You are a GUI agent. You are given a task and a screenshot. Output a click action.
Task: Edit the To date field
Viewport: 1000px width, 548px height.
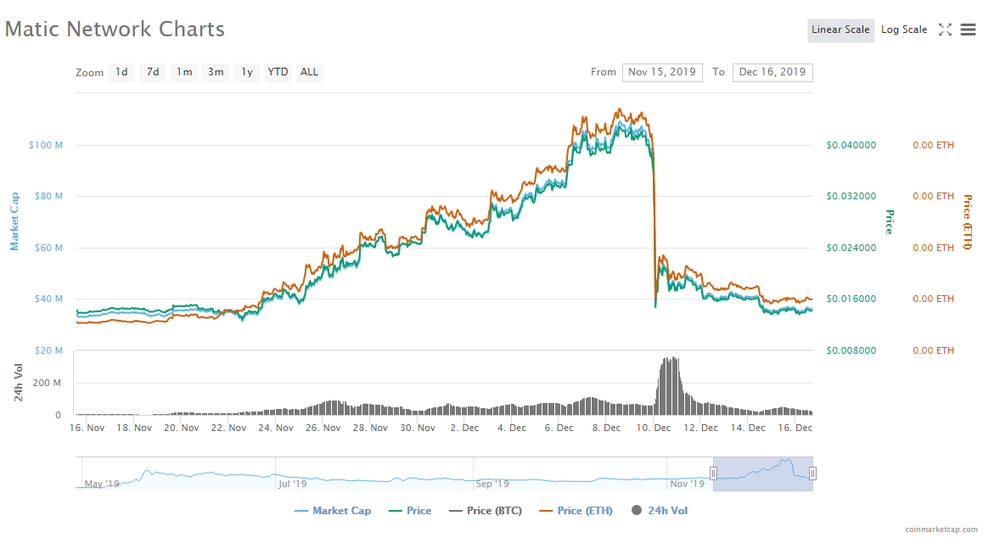[772, 72]
